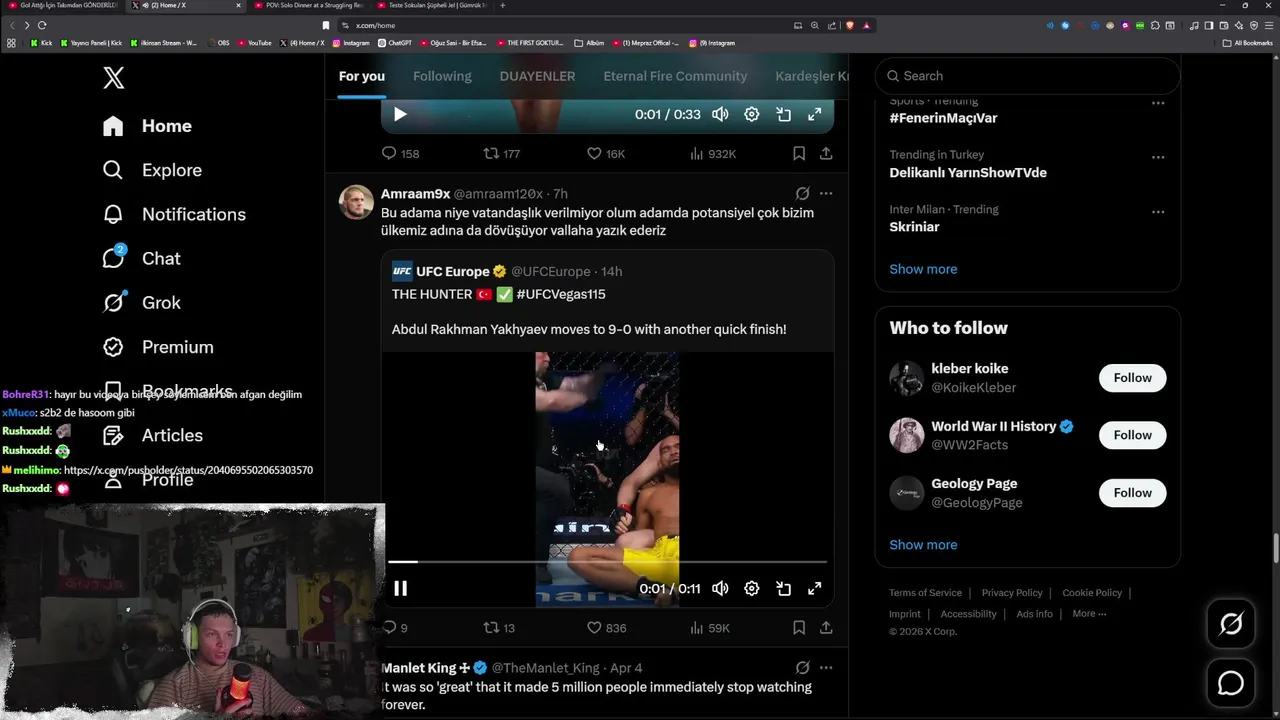
Task: Toggle picture-in-picture on the UFC video
Action: pyautogui.click(x=784, y=588)
